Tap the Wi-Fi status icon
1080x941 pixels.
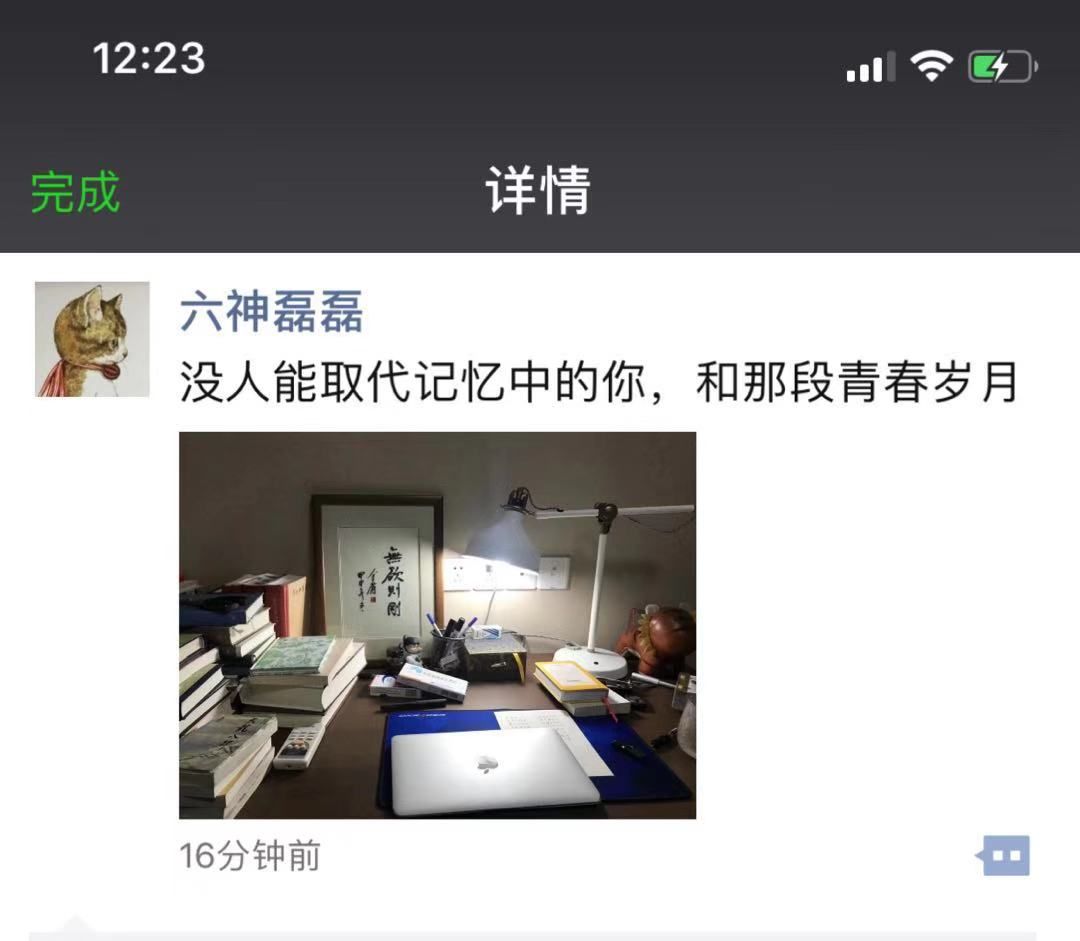pos(931,66)
